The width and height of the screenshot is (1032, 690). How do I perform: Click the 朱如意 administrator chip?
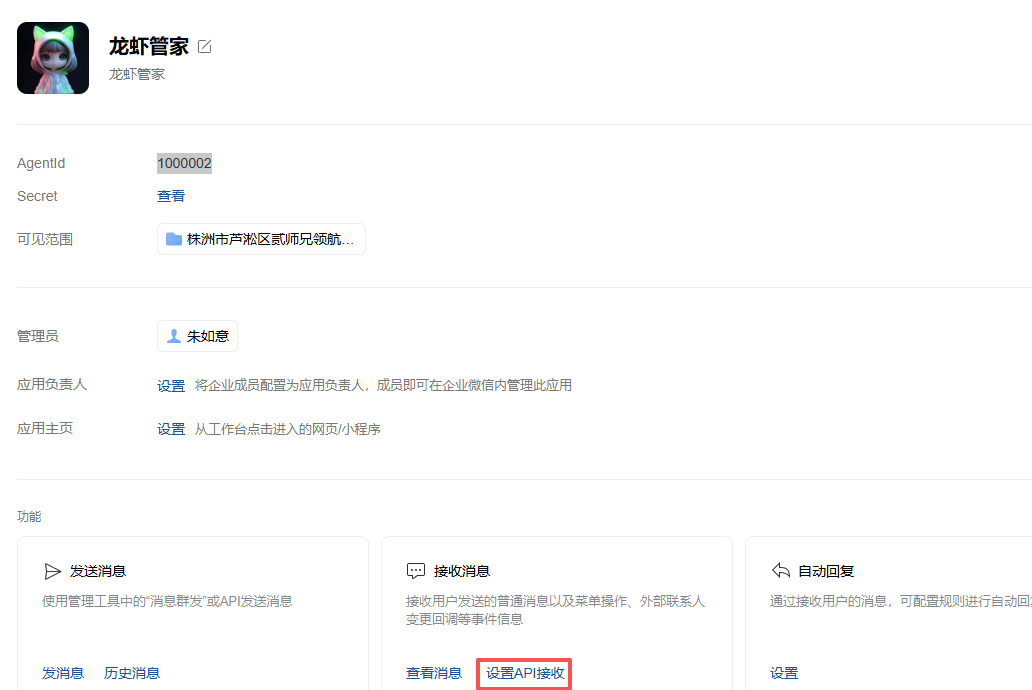tap(197, 335)
